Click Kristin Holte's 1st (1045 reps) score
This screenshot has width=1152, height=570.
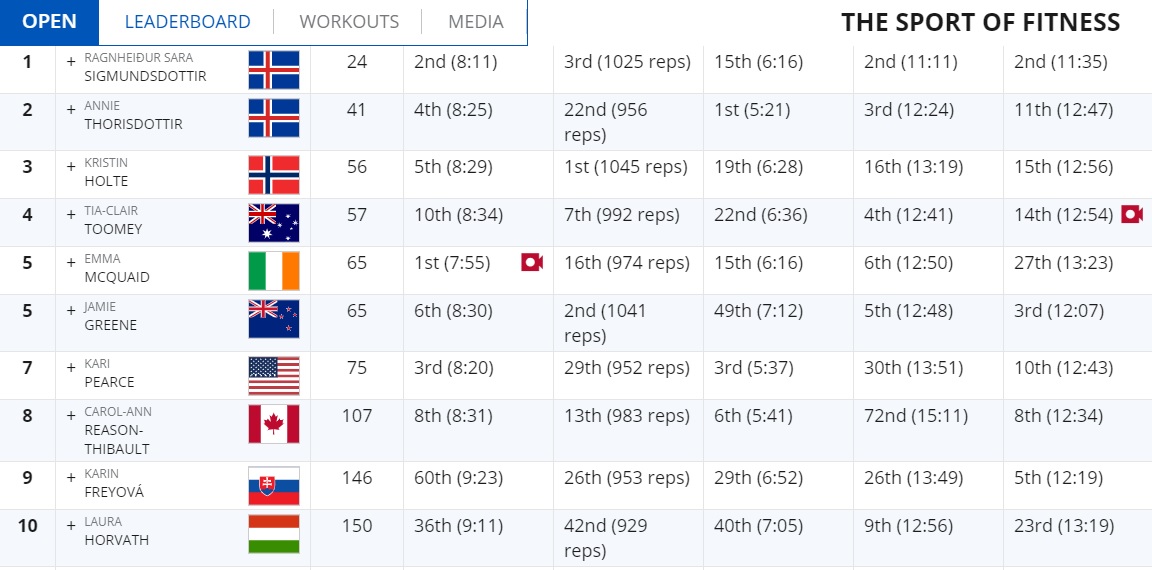(626, 167)
